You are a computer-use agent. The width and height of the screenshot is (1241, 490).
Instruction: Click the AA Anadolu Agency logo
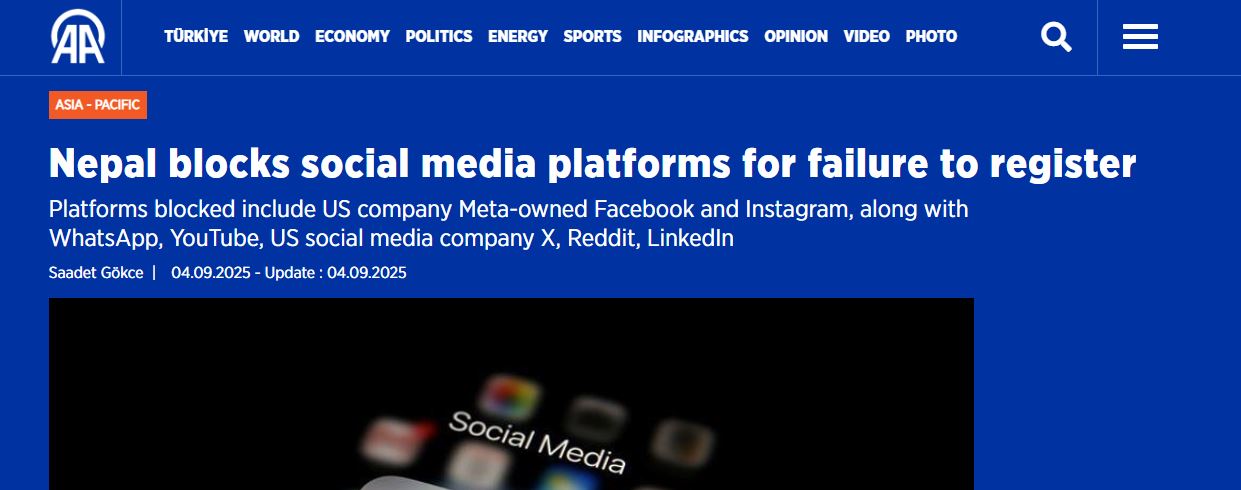(79, 36)
